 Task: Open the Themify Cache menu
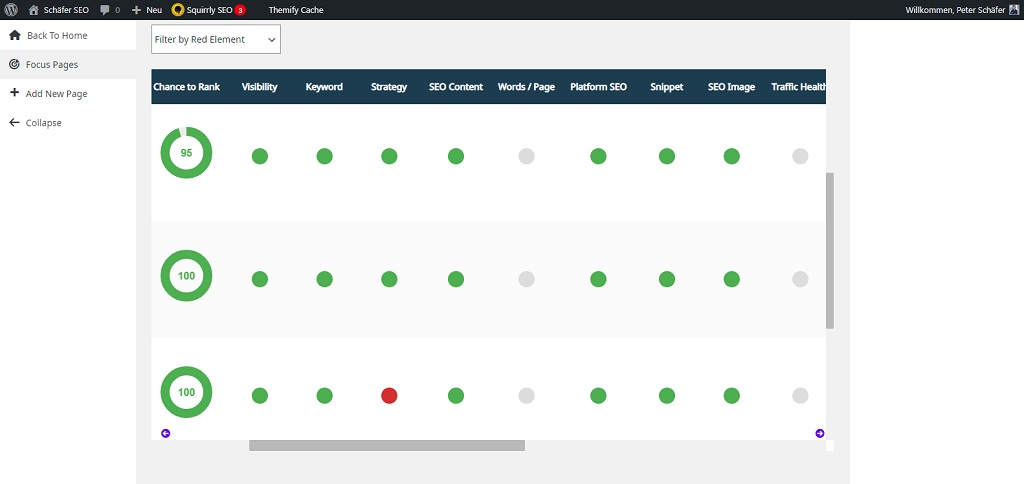[x=296, y=10]
